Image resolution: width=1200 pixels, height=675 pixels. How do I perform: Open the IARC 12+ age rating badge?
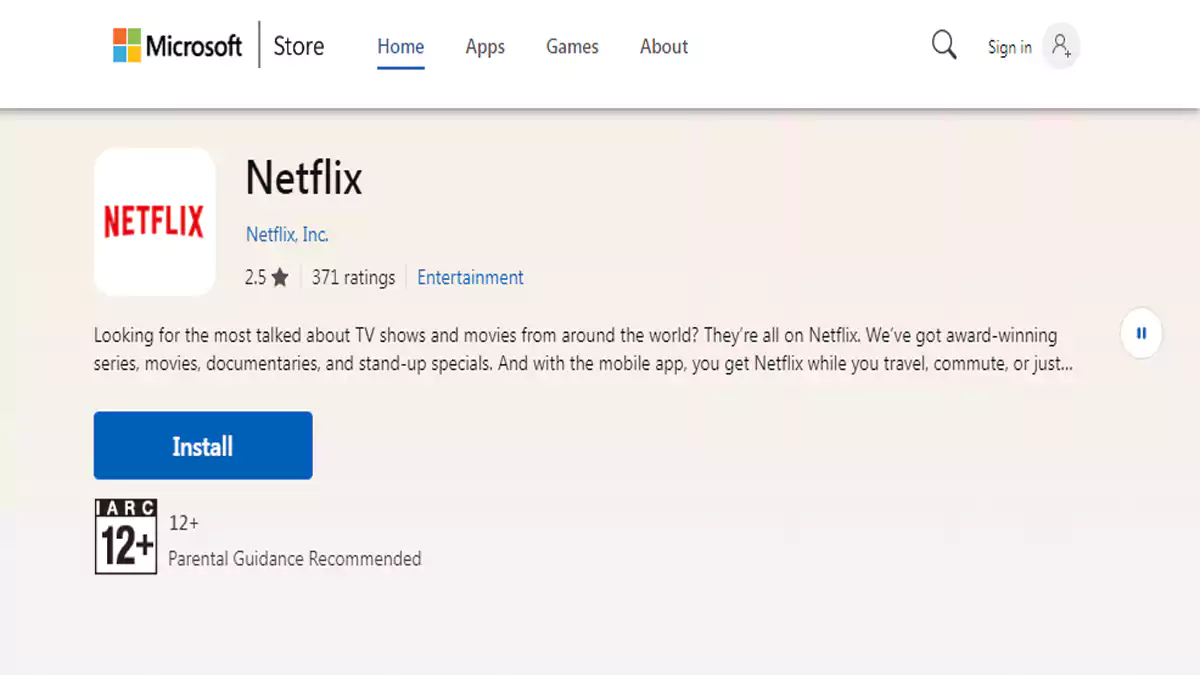[x=125, y=537]
